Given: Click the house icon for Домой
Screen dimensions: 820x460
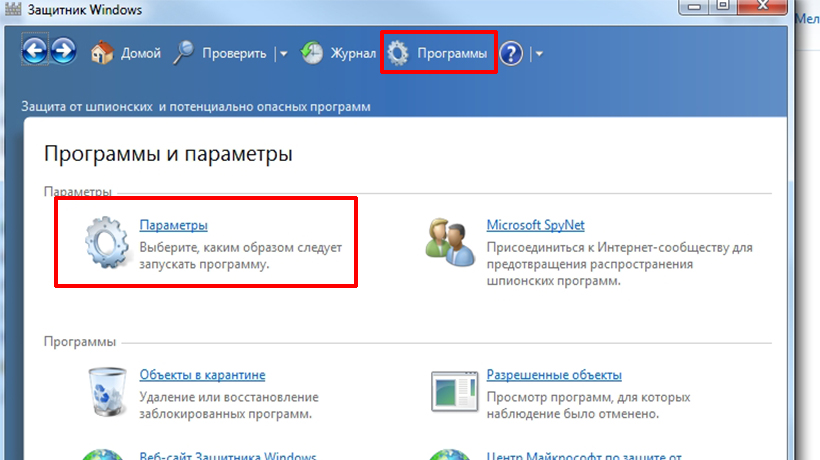Looking at the screenshot, I should (102, 53).
